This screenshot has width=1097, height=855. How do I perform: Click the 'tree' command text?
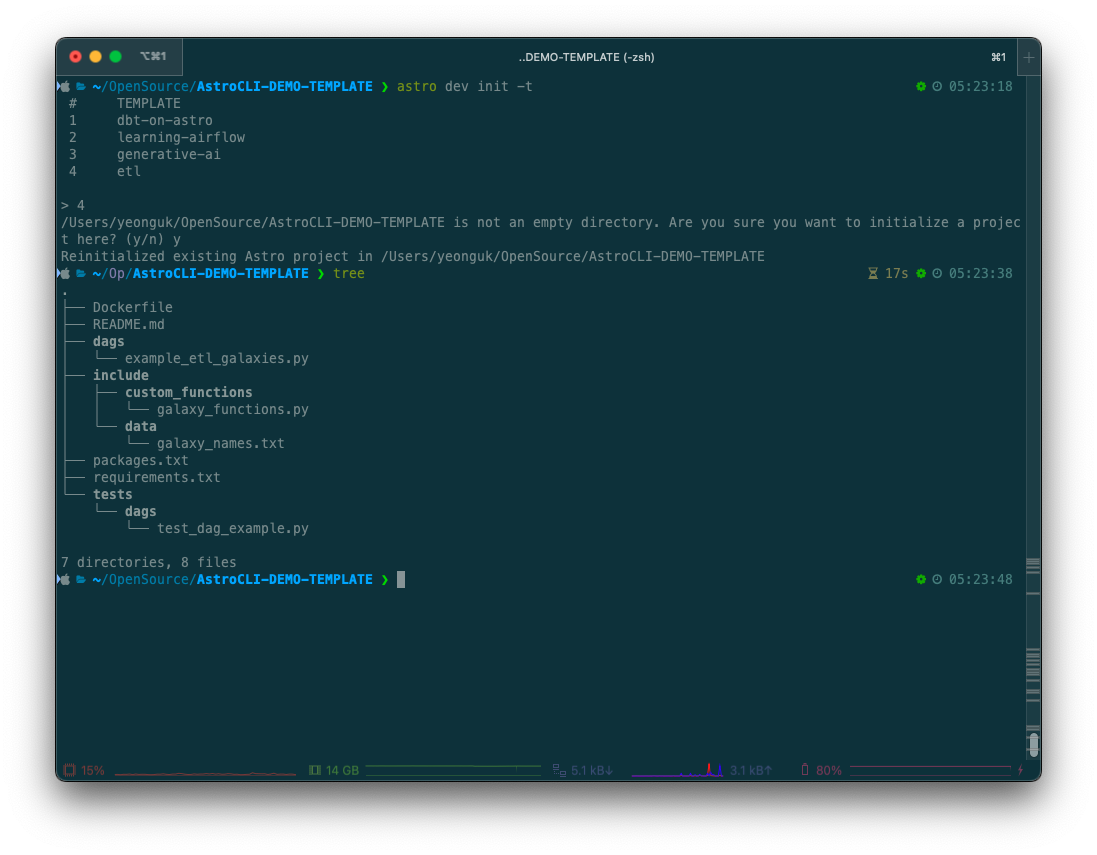(348, 274)
